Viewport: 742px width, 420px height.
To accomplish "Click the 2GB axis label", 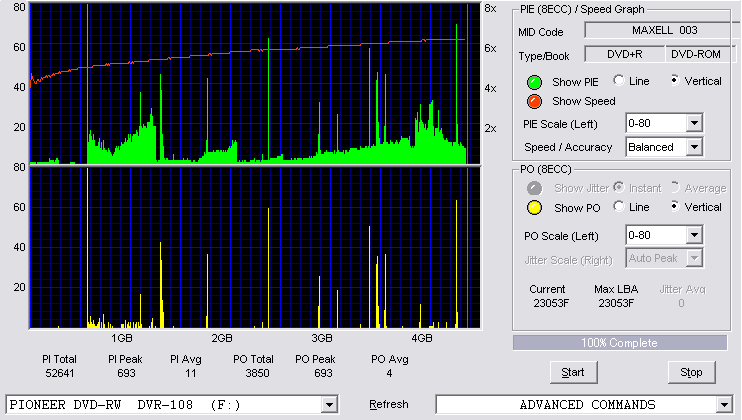I will pos(222,338).
